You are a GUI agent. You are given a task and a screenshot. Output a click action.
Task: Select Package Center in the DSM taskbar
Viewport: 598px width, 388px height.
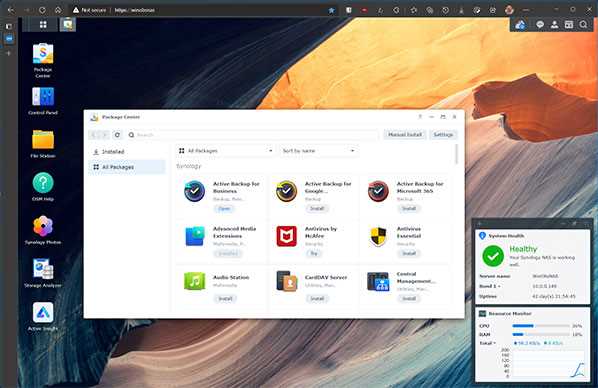[68, 24]
